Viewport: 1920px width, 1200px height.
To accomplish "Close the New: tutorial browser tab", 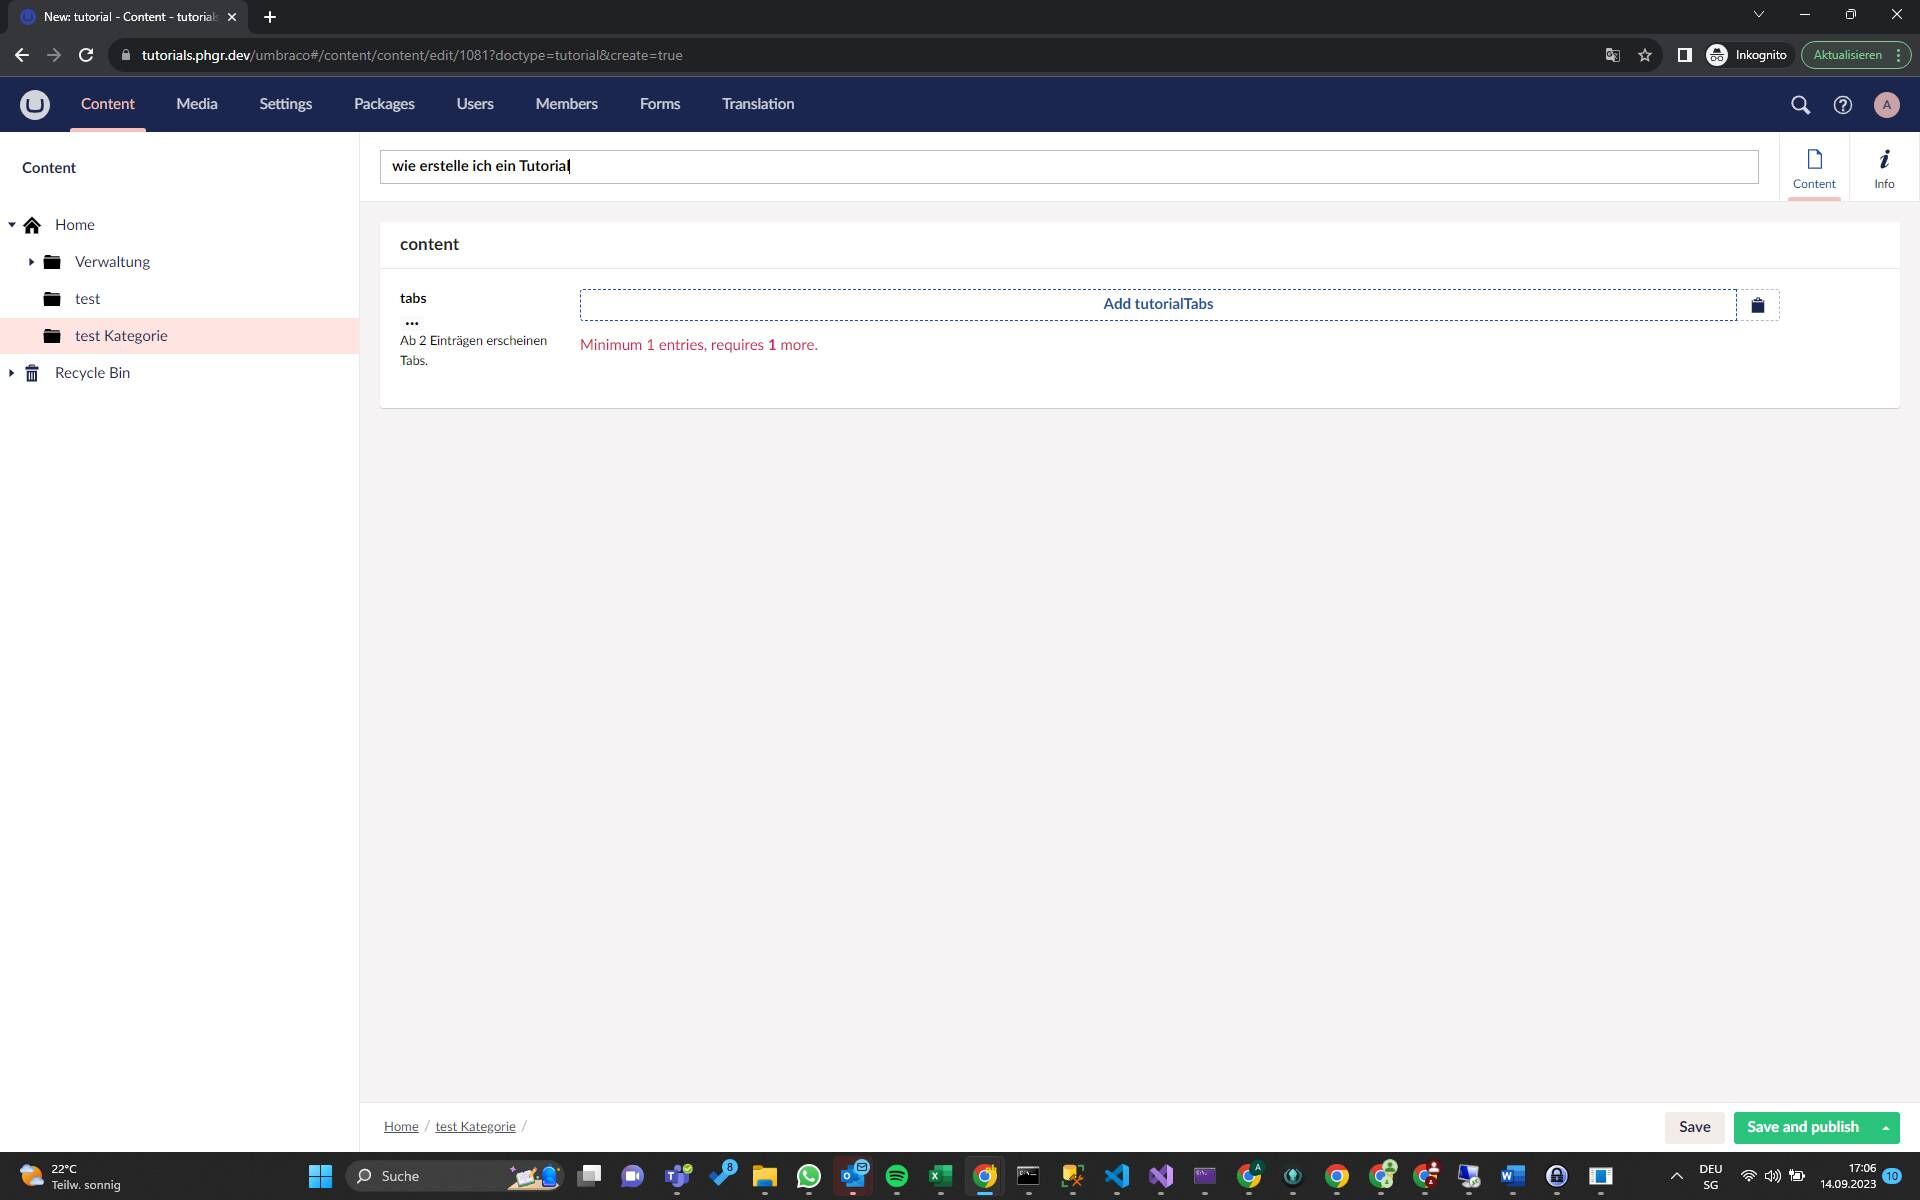I will [x=231, y=17].
